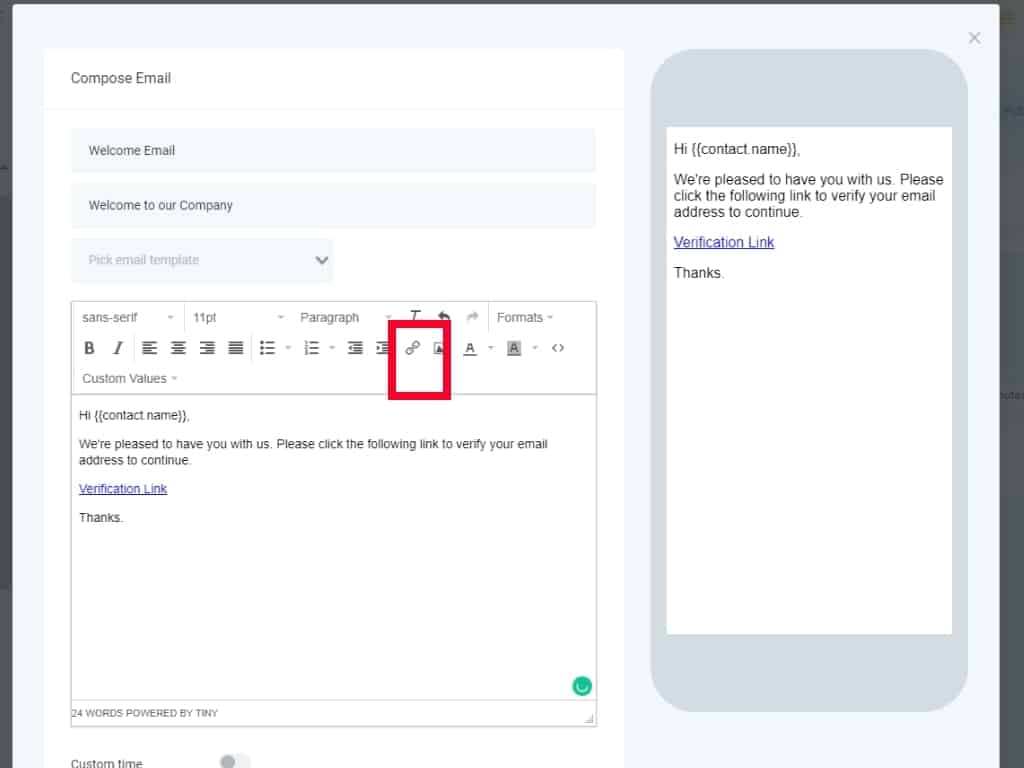Image resolution: width=1024 pixels, height=768 pixels.
Task: Open the Pick email template dropdown
Action: [202, 260]
